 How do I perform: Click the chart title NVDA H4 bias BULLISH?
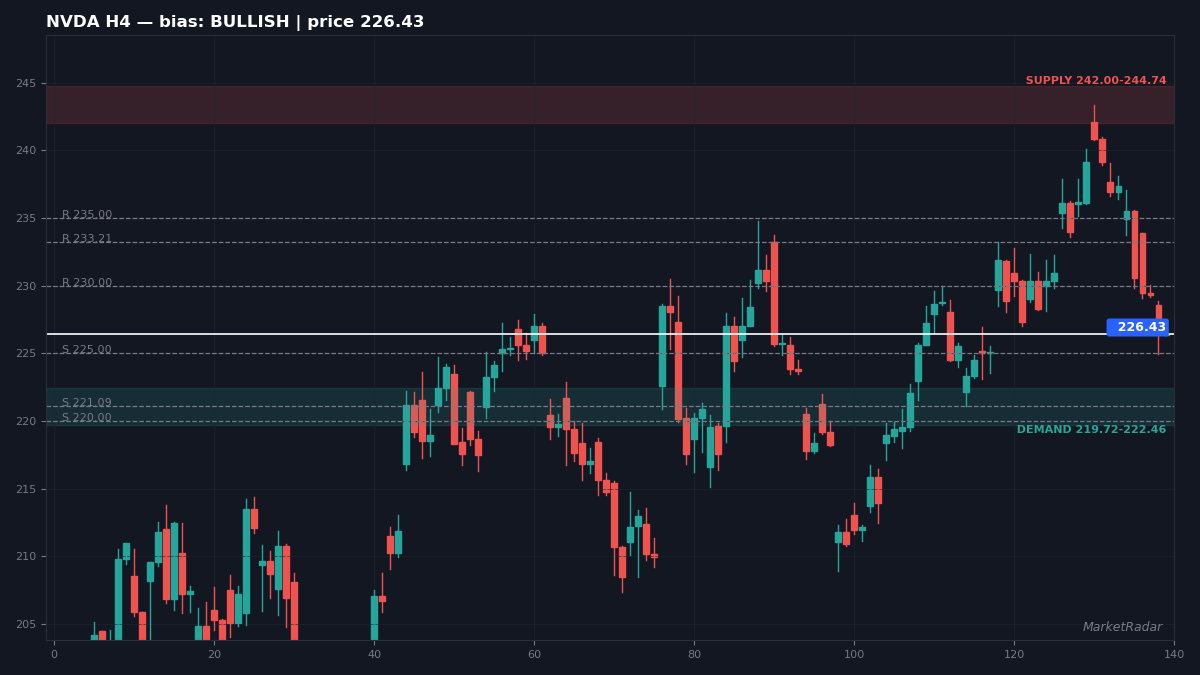[x=235, y=22]
